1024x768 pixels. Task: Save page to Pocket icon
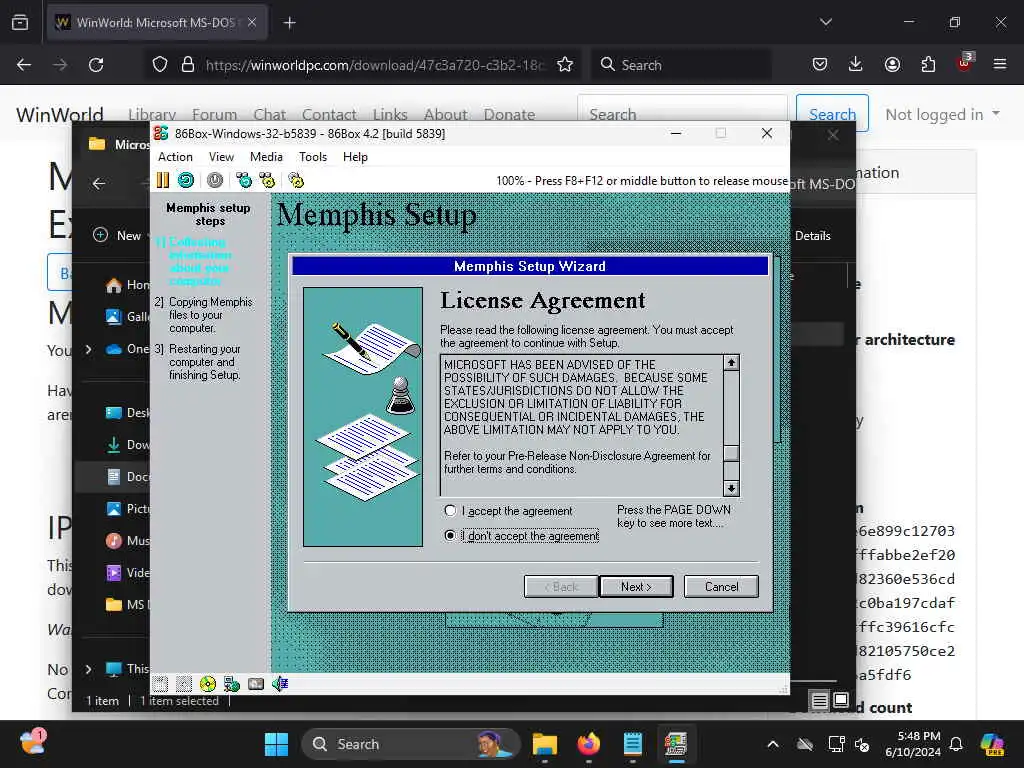[x=820, y=64]
